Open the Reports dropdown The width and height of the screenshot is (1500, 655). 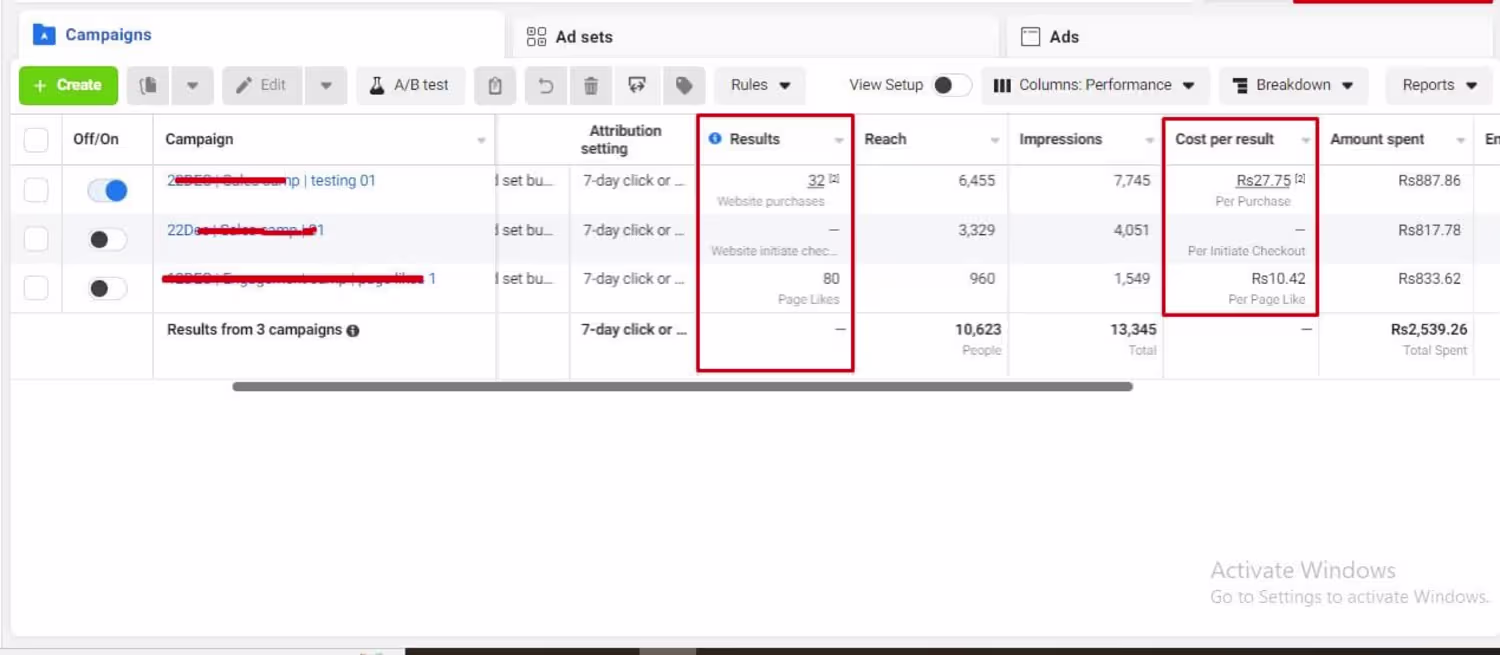pyautogui.click(x=1439, y=86)
